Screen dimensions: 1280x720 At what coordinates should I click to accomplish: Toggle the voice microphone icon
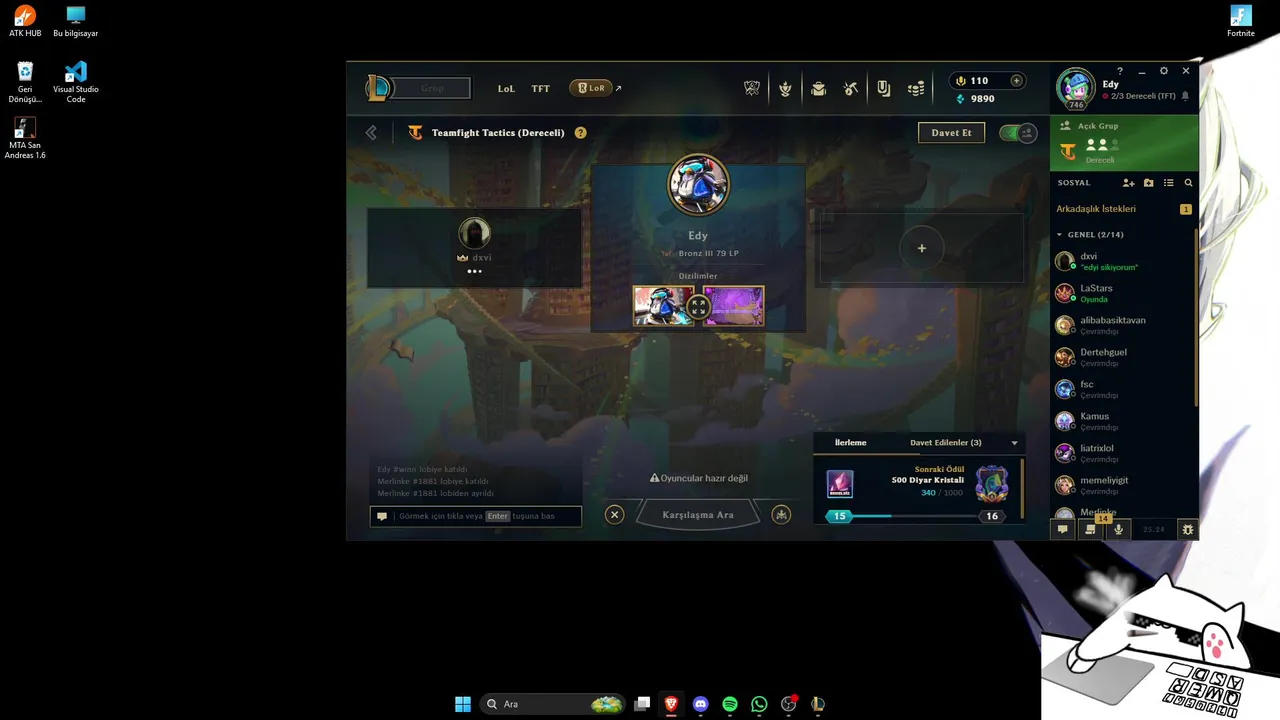coord(1118,530)
